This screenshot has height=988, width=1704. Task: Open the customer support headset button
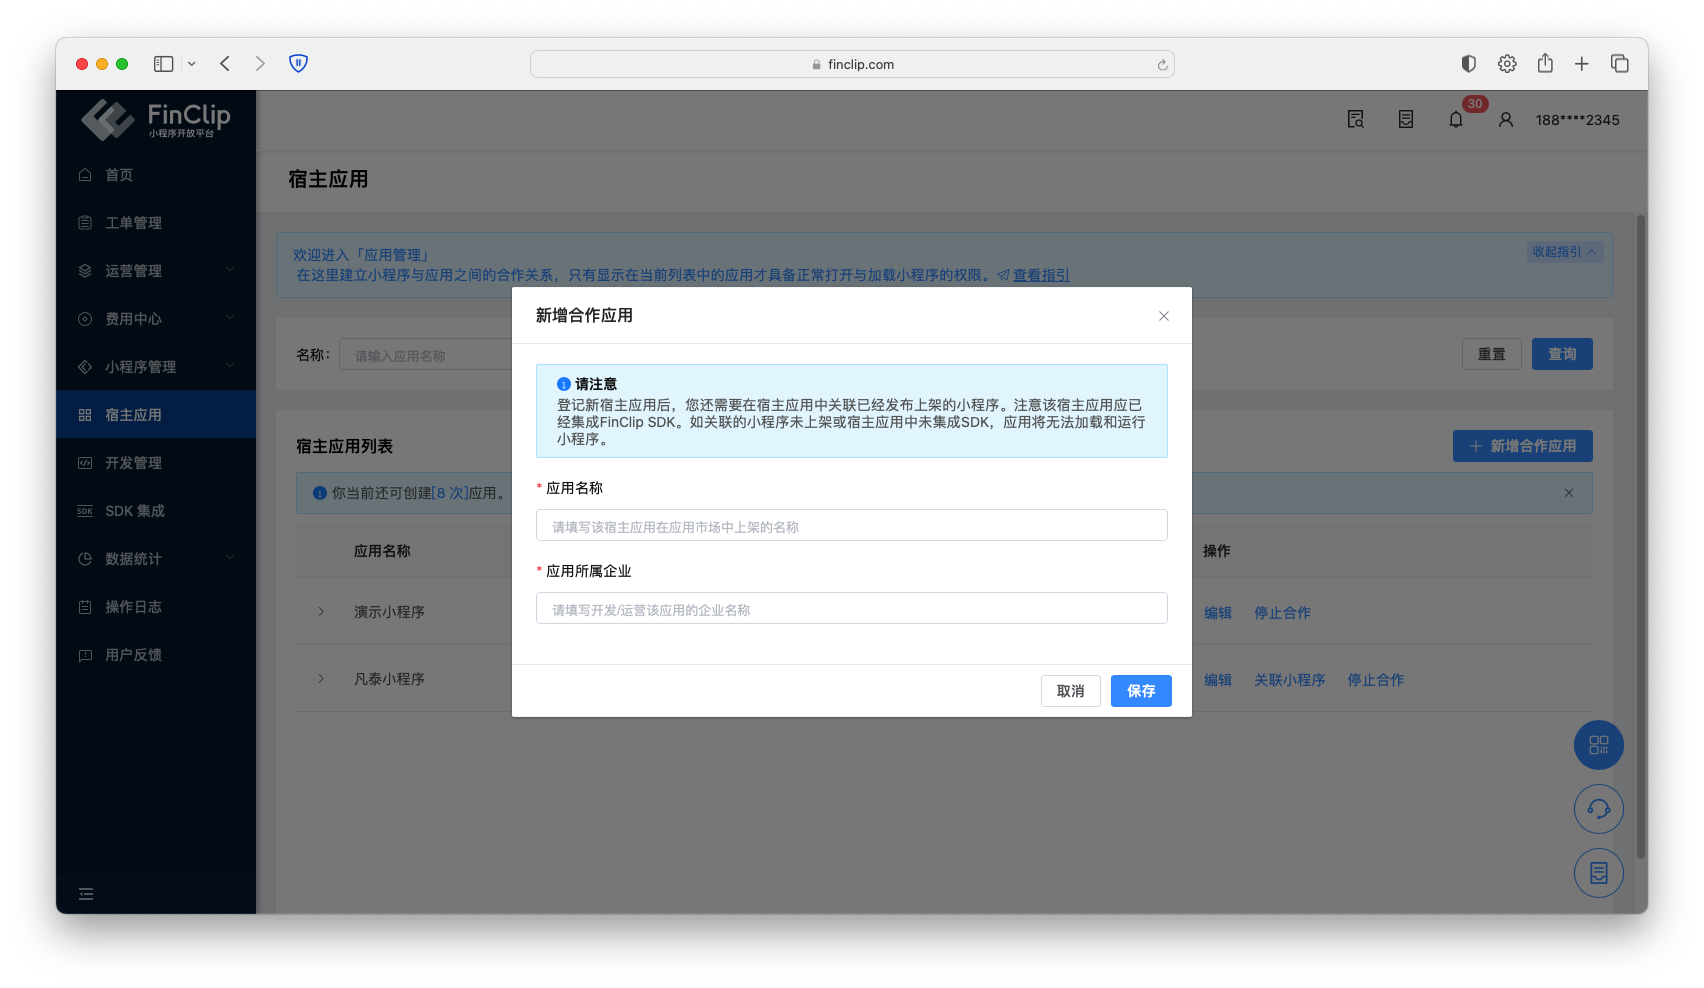point(1598,809)
